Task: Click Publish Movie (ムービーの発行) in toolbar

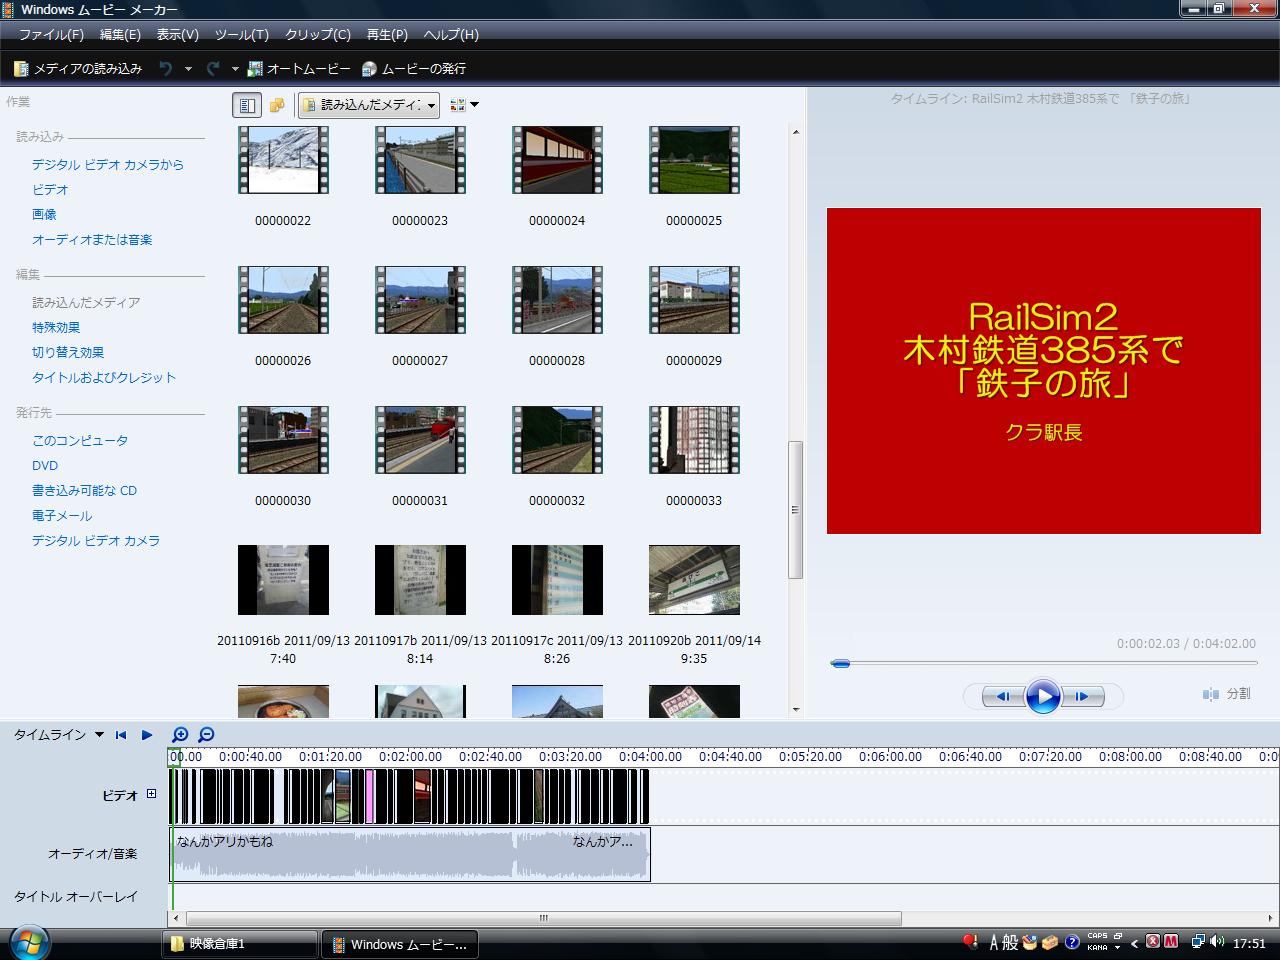Action: (414, 69)
